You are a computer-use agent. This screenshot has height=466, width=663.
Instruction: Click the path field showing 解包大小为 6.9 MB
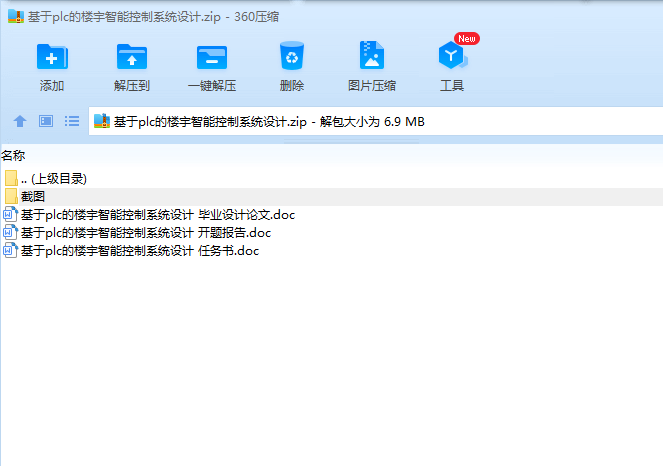click(375, 121)
